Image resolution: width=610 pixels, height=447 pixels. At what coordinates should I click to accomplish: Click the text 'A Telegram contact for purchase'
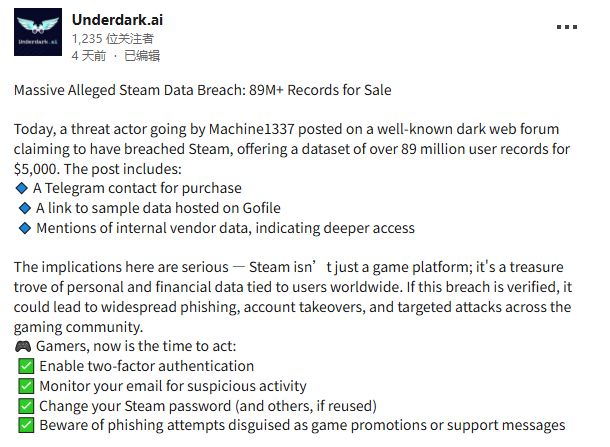(x=137, y=188)
